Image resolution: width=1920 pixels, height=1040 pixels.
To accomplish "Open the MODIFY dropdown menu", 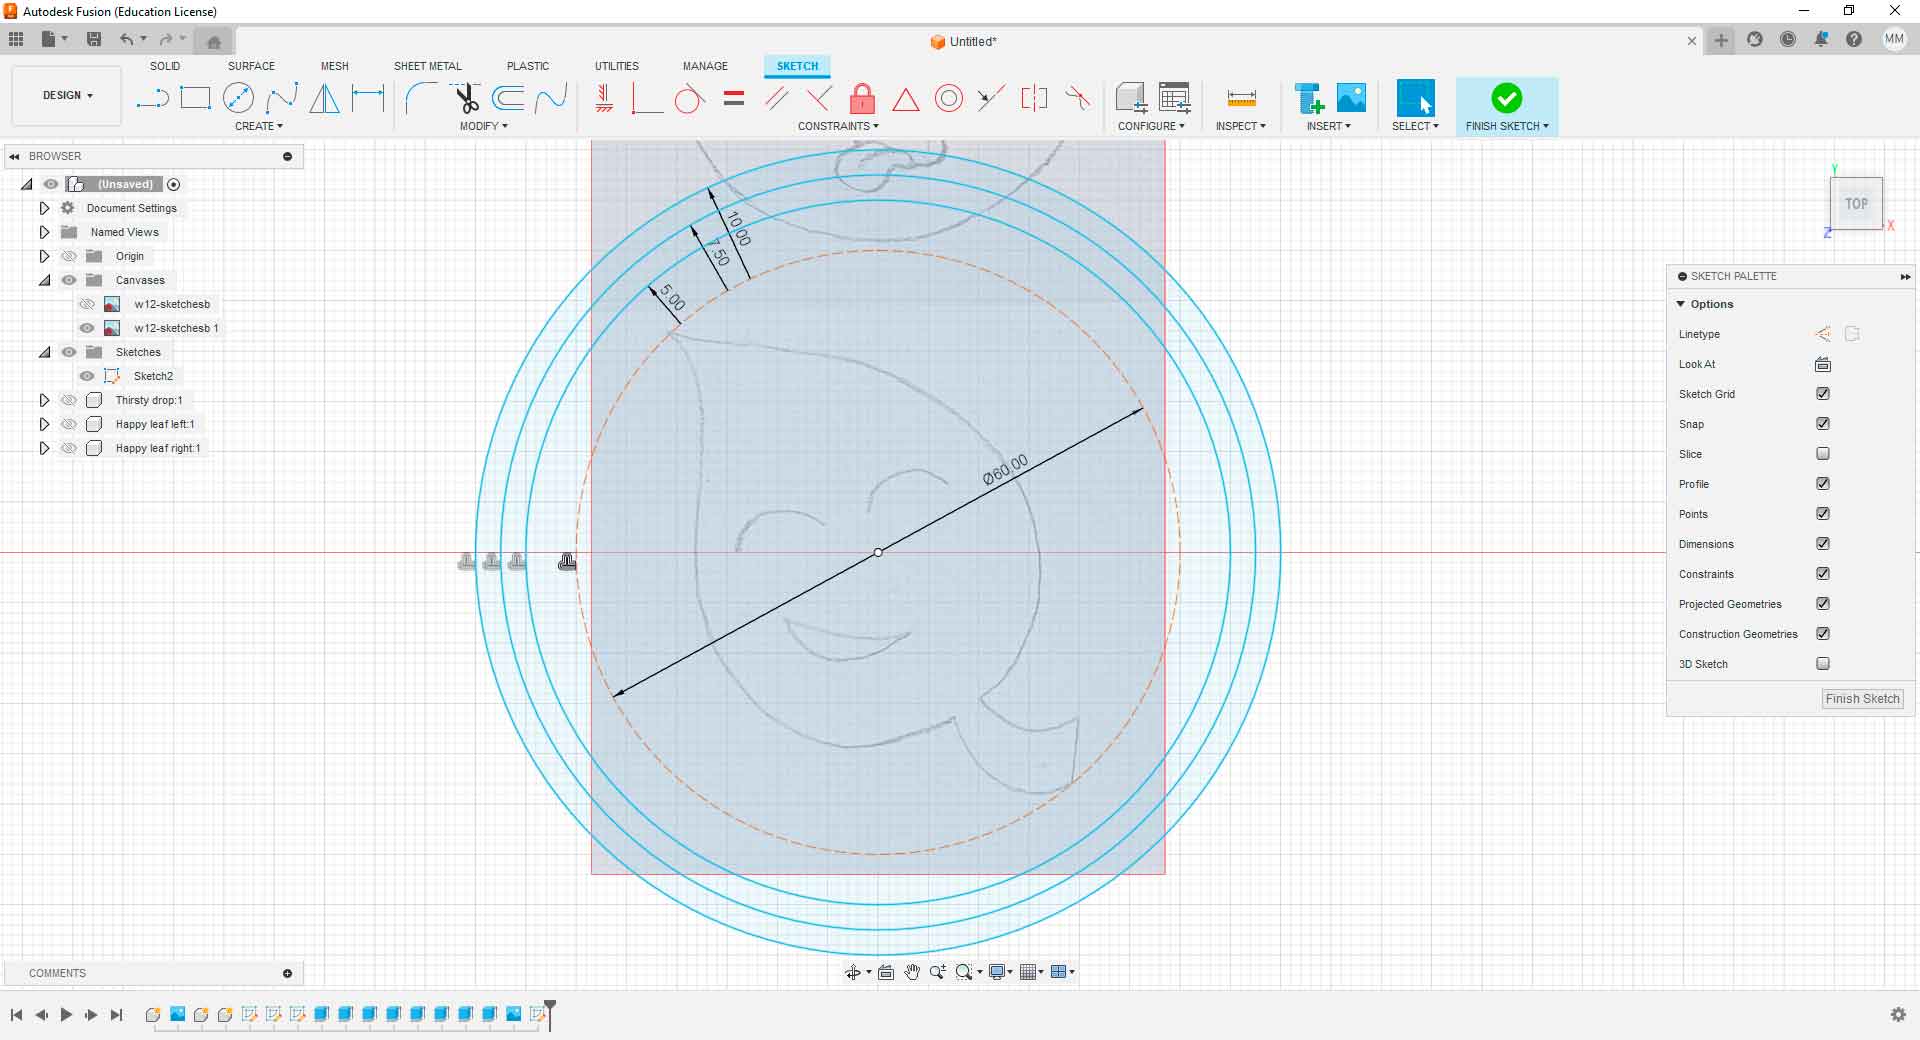I will pyautogui.click(x=484, y=126).
